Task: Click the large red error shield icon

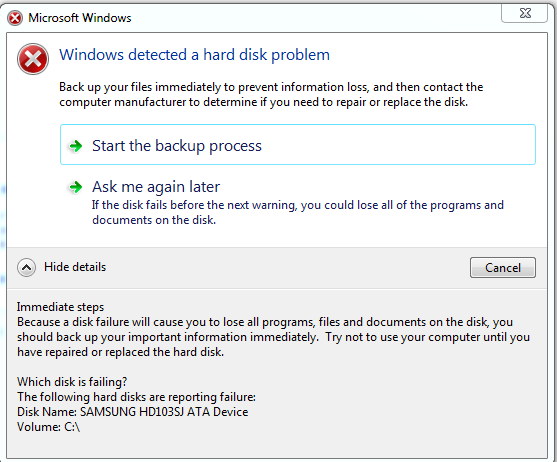Action: click(x=33, y=59)
